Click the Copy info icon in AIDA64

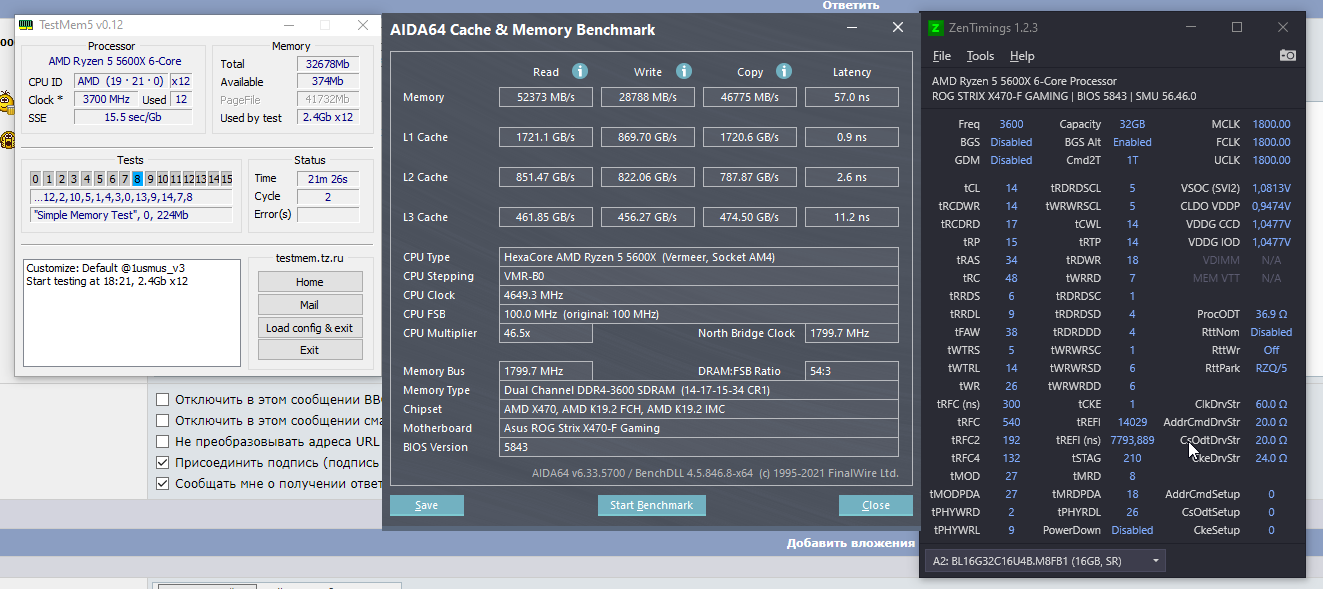click(784, 71)
